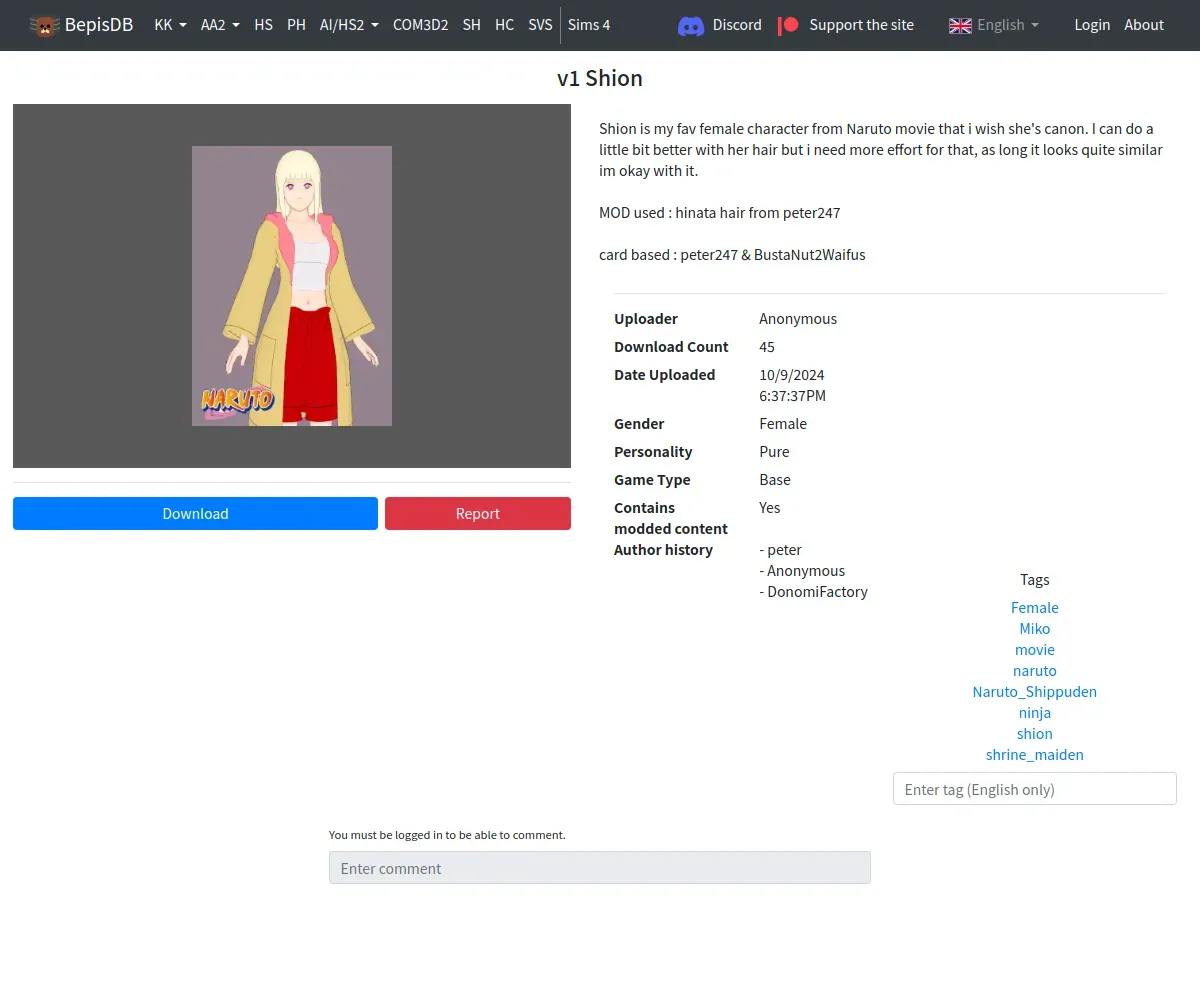The image size is (1200, 1000).
Task: Click the download count value 45
Action: click(x=767, y=347)
